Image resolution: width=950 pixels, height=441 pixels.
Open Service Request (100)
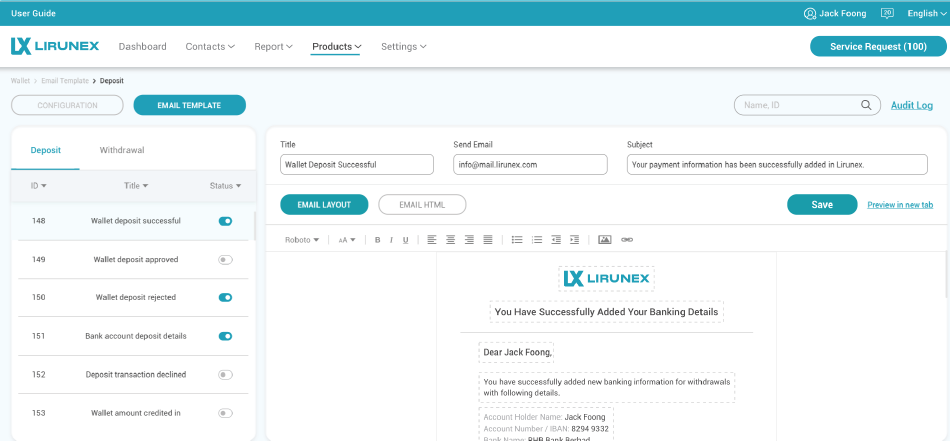tap(878, 47)
